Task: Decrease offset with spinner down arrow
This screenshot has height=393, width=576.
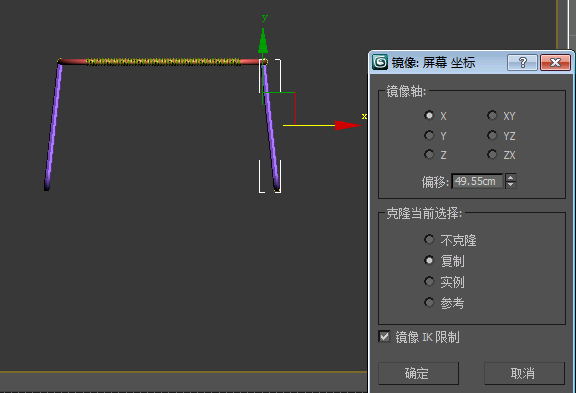Action: tap(511, 185)
